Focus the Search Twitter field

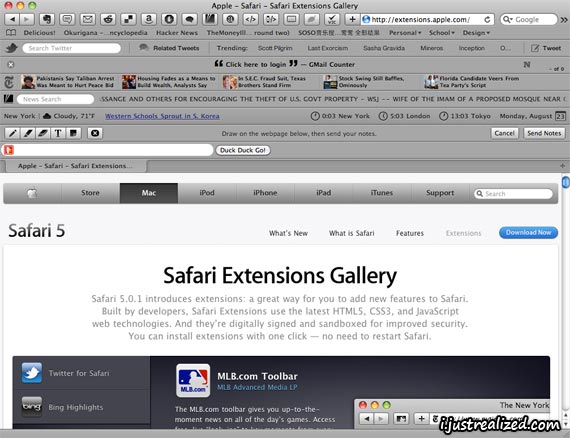pos(72,48)
